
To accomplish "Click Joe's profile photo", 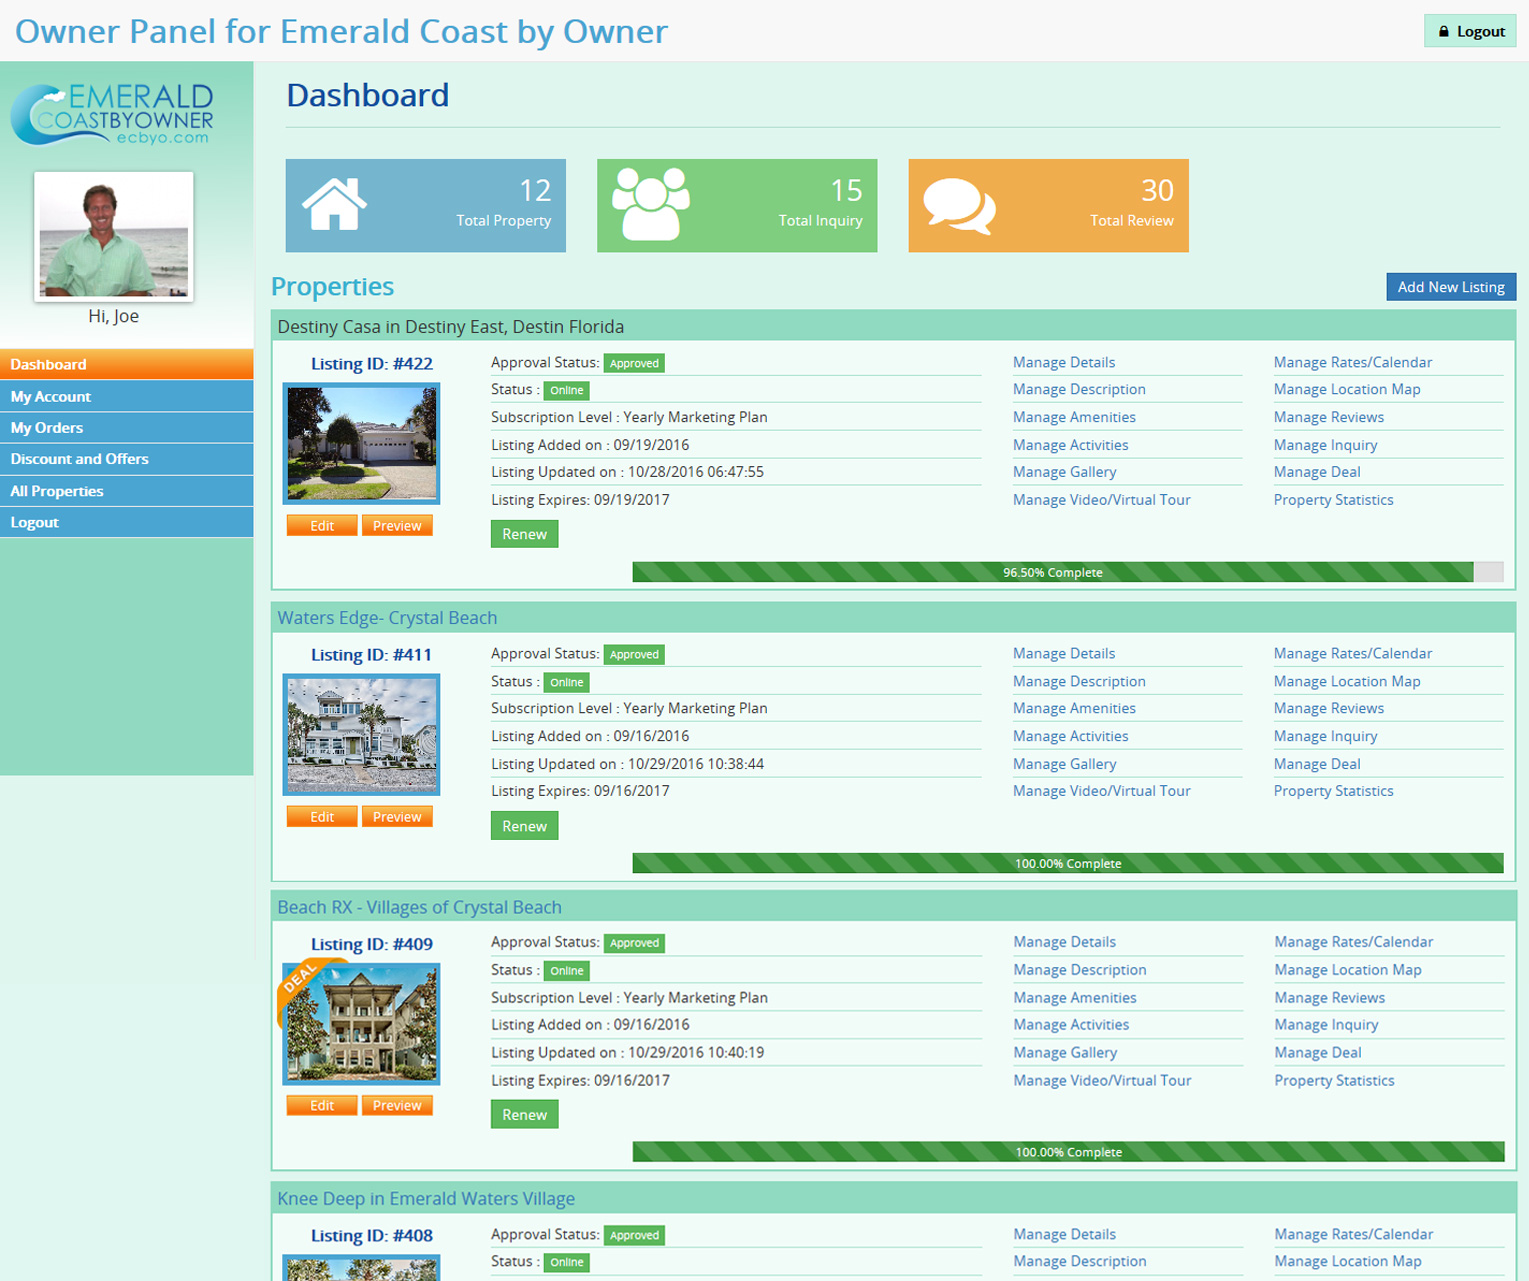I will (114, 237).
